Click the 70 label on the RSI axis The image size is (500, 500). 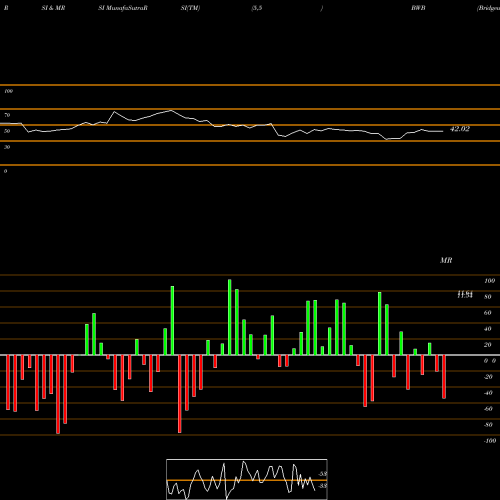7,115
